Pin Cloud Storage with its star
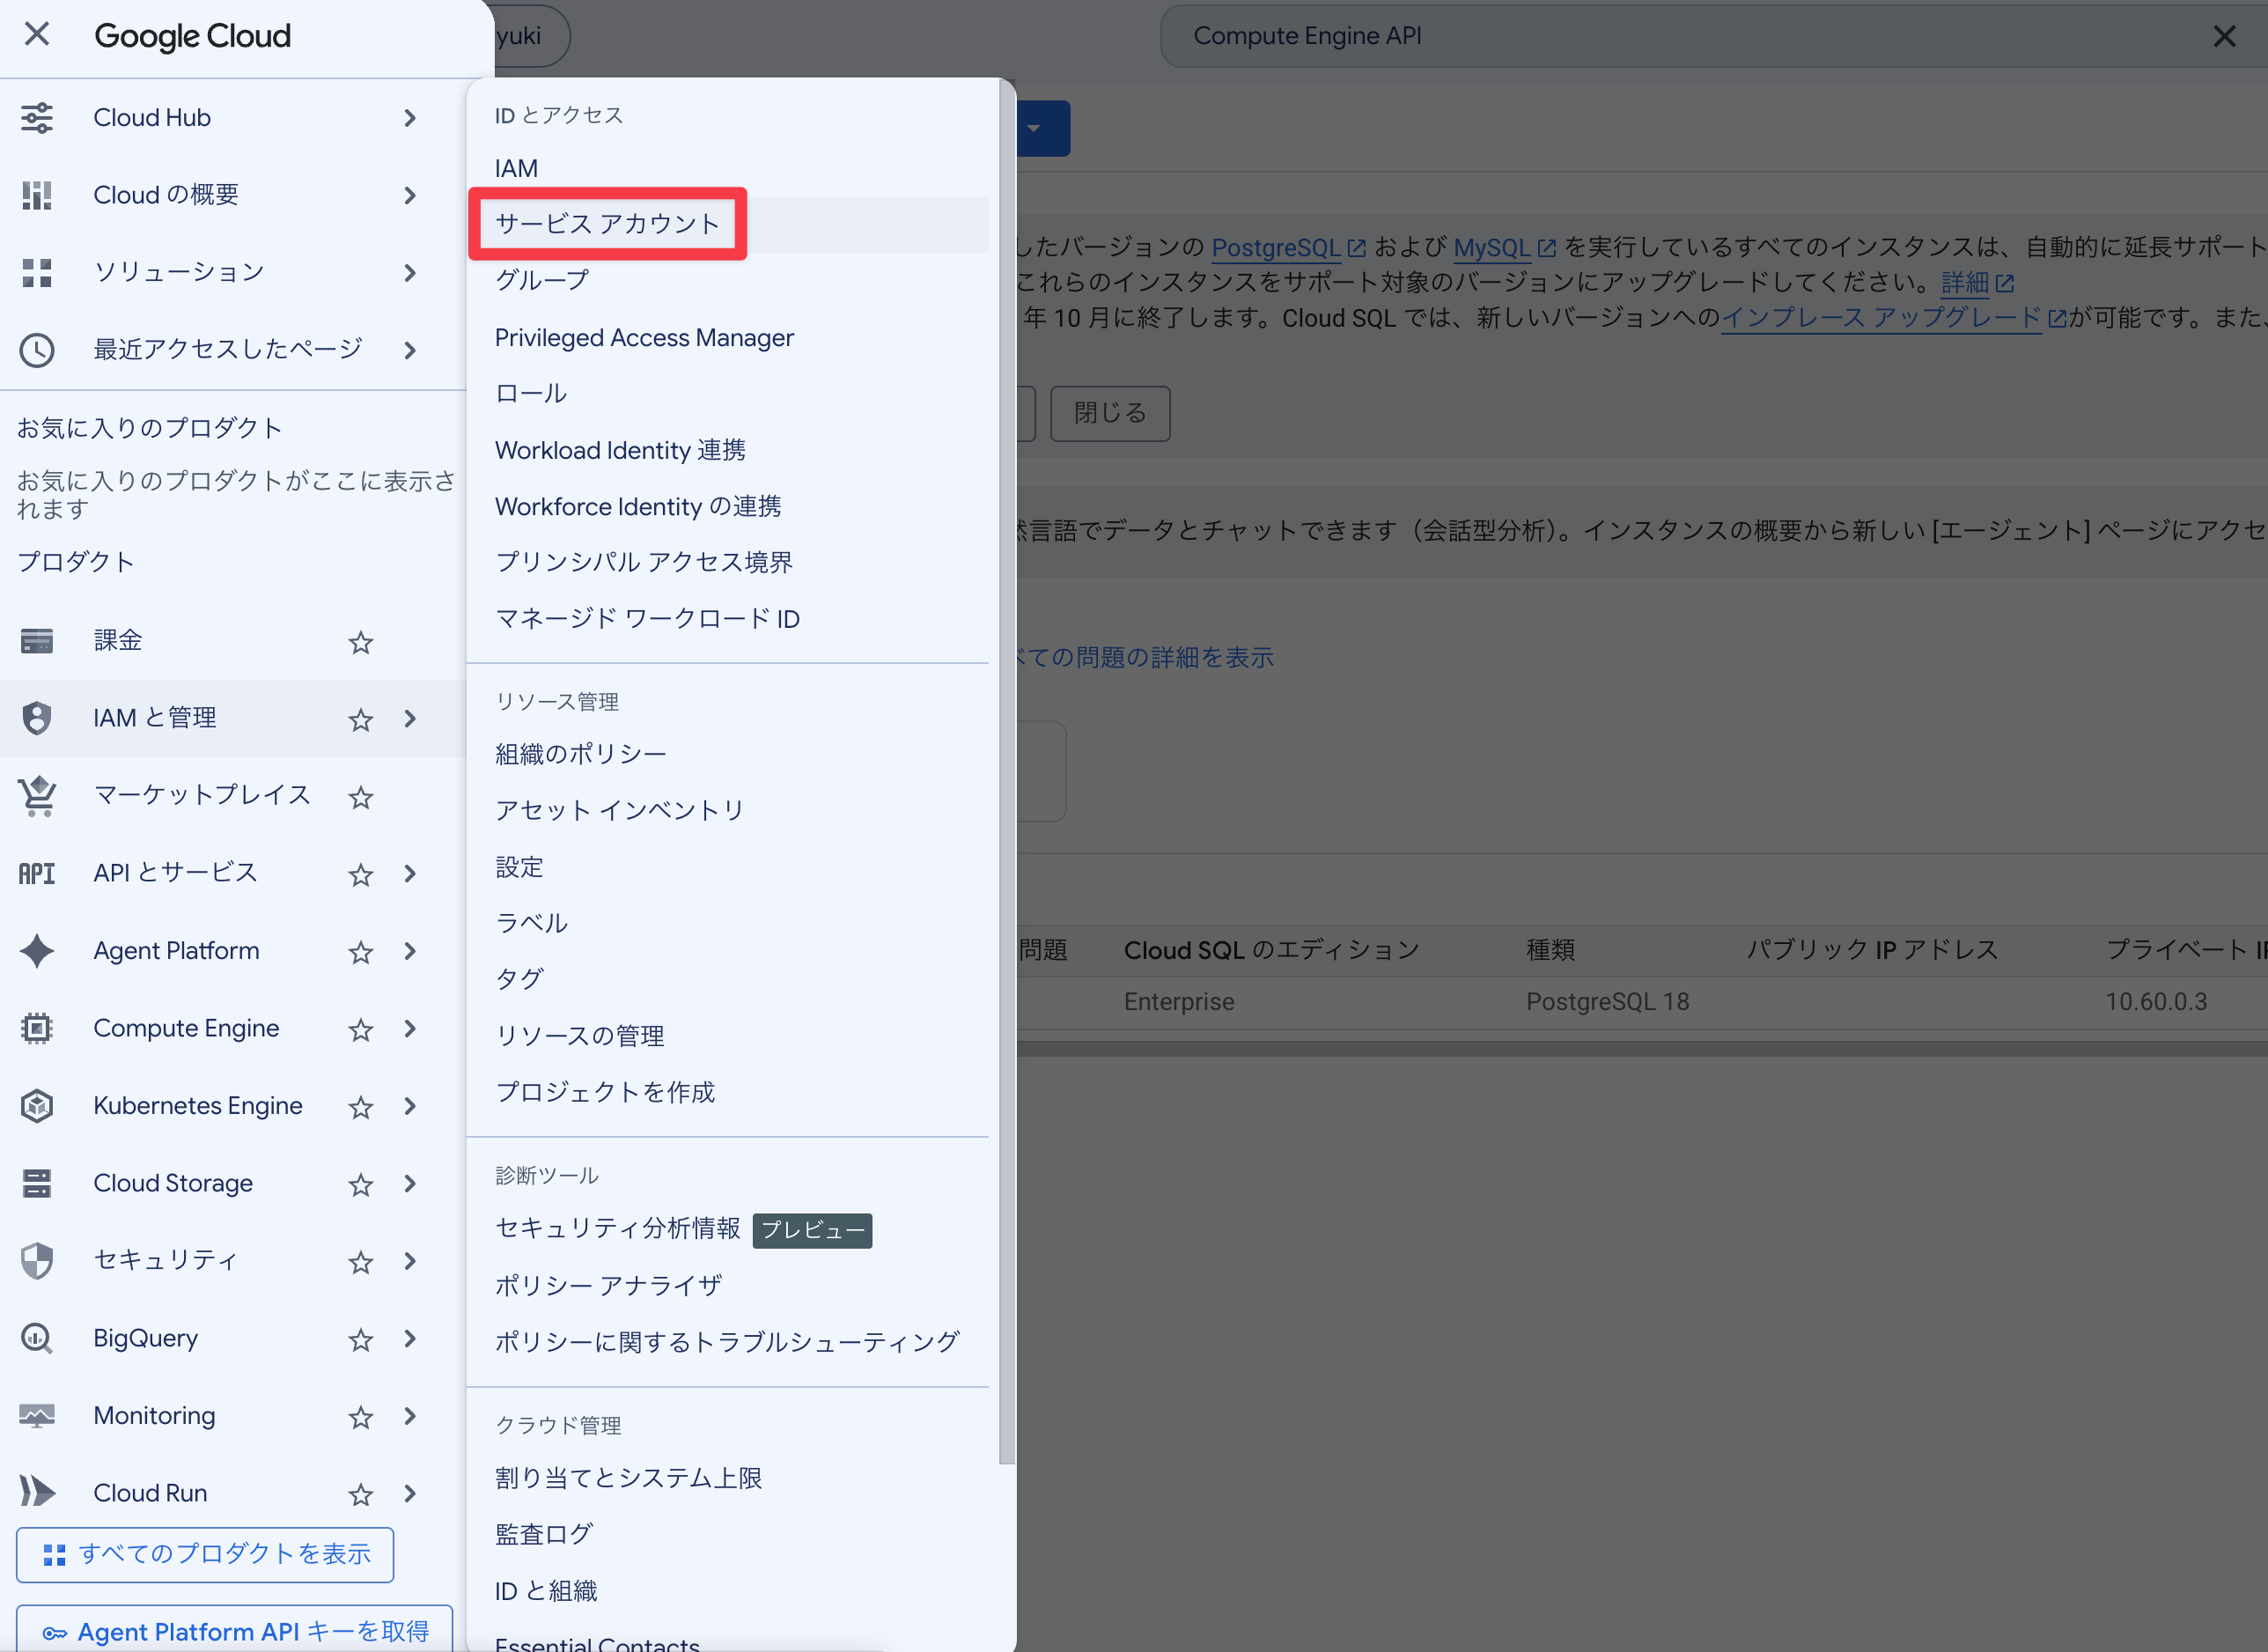 tap(360, 1184)
